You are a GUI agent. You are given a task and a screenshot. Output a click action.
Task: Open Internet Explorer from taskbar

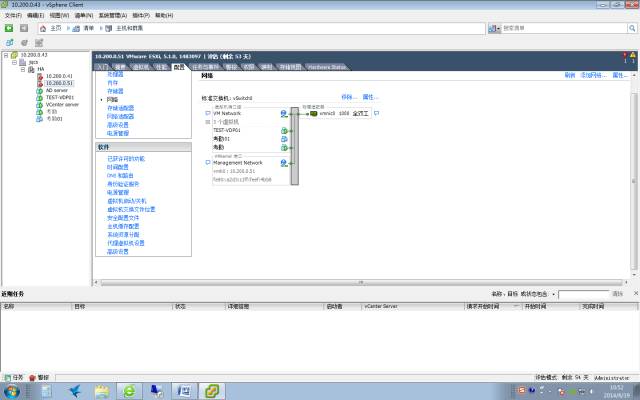point(130,391)
